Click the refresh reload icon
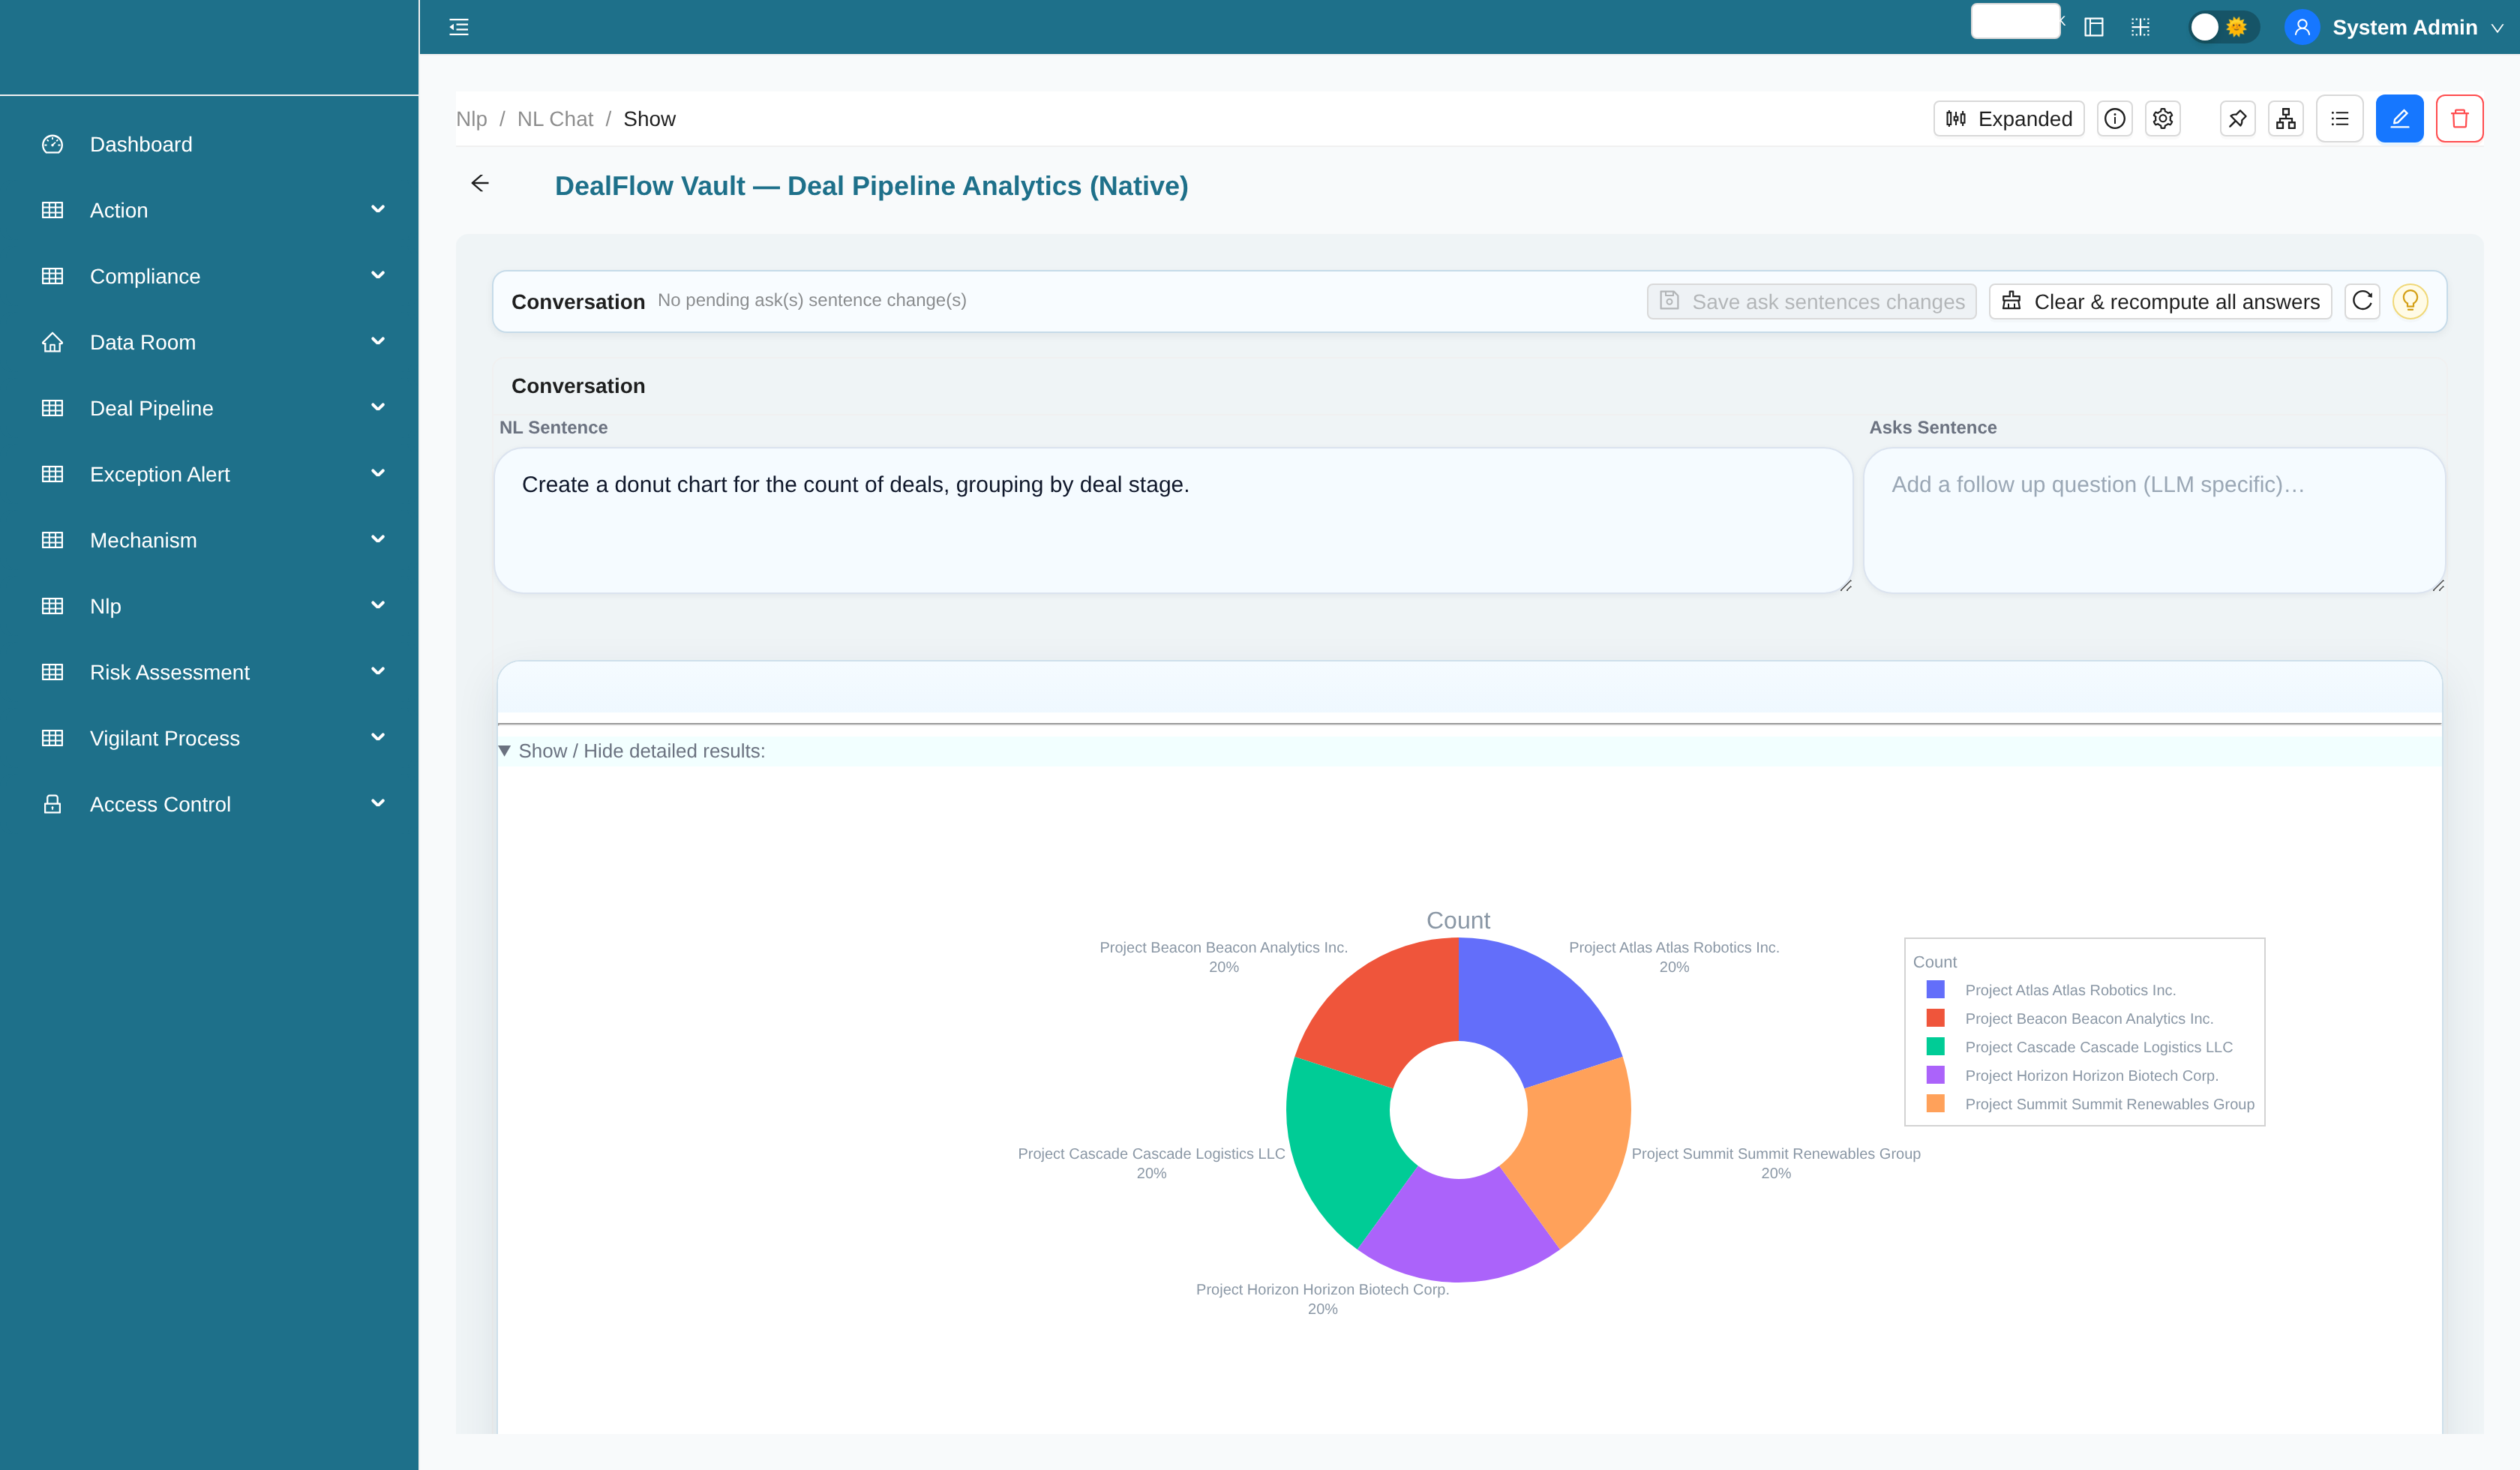2520x1470 pixels. [2362, 301]
